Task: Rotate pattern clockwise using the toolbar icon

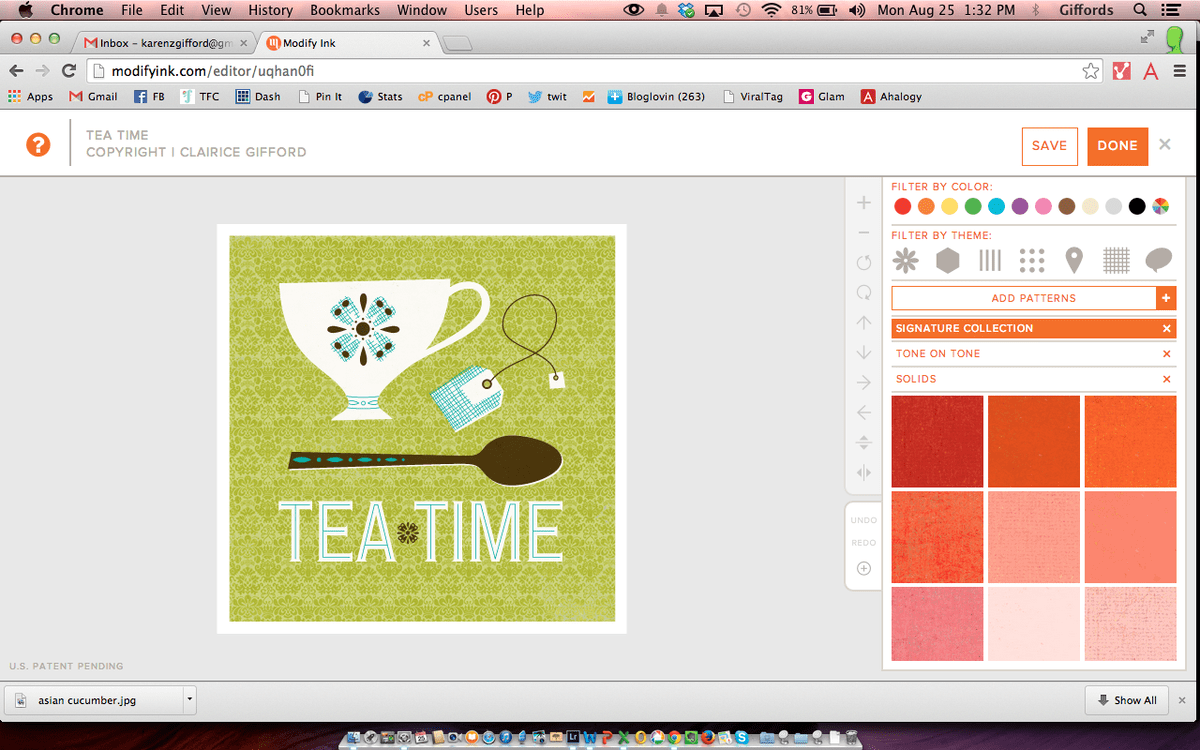Action: click(x=864, y=293)
